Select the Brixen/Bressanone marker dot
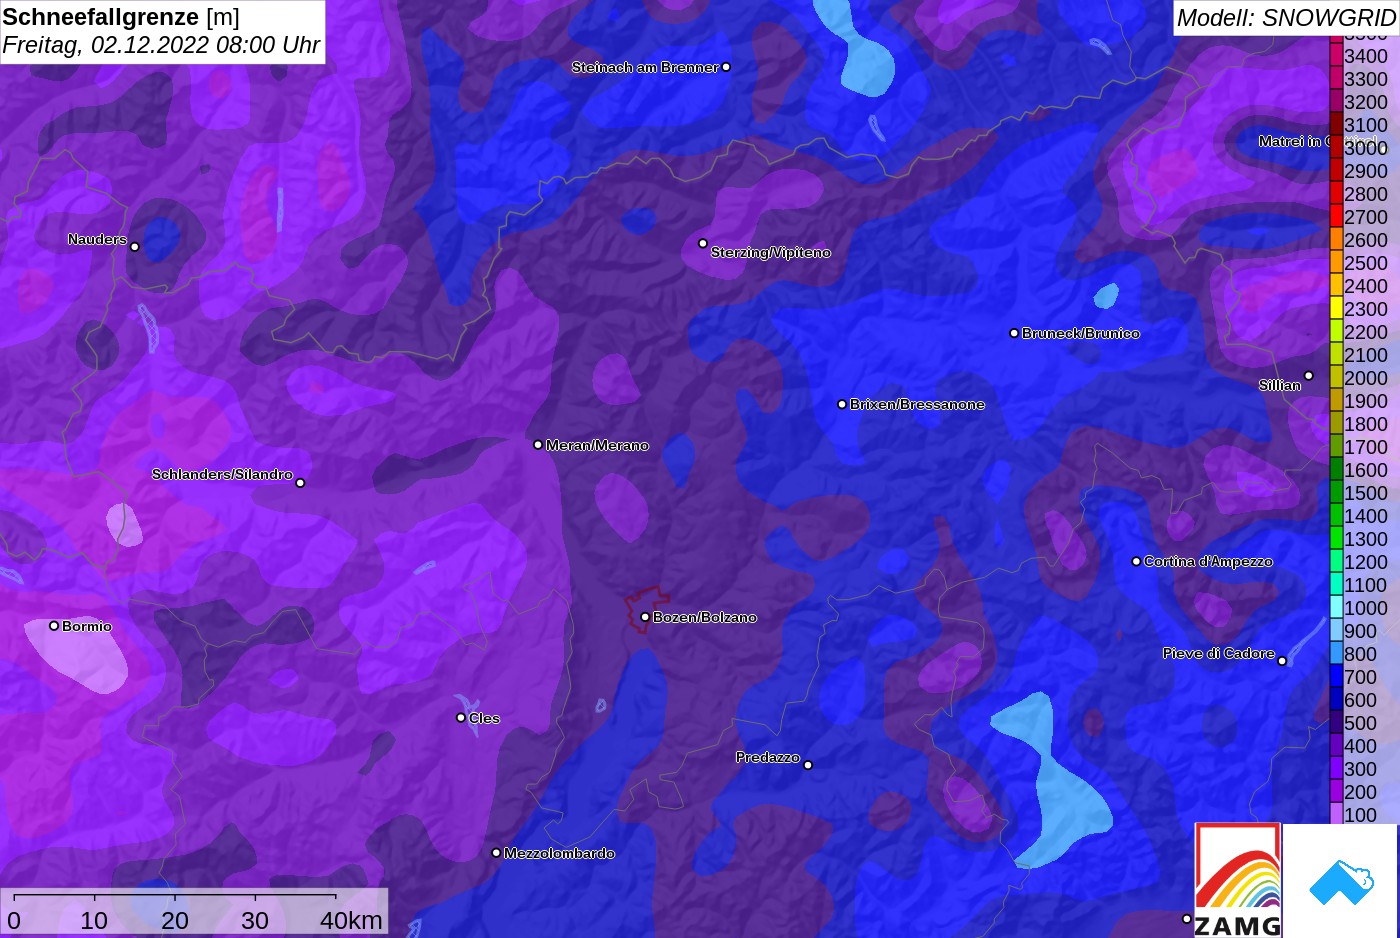 (x=842, y=404)
